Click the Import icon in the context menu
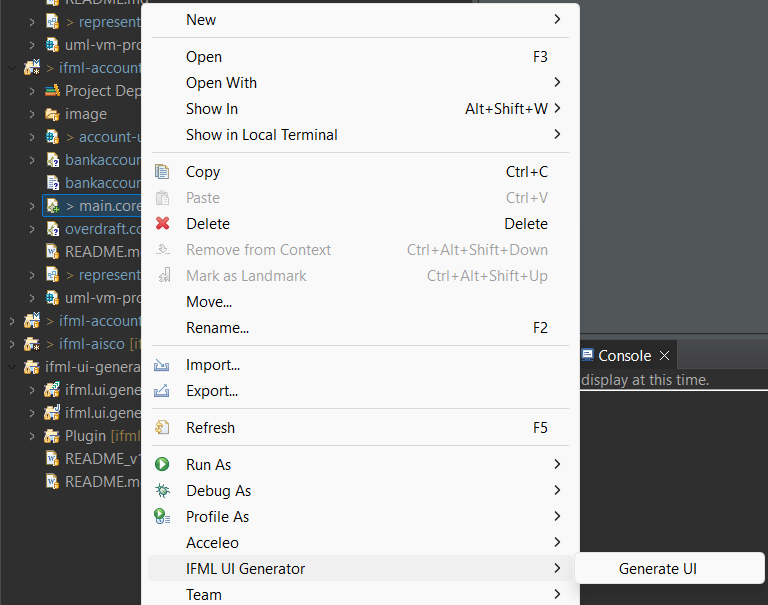The image size is (768, 605). (x=162, y=365)
